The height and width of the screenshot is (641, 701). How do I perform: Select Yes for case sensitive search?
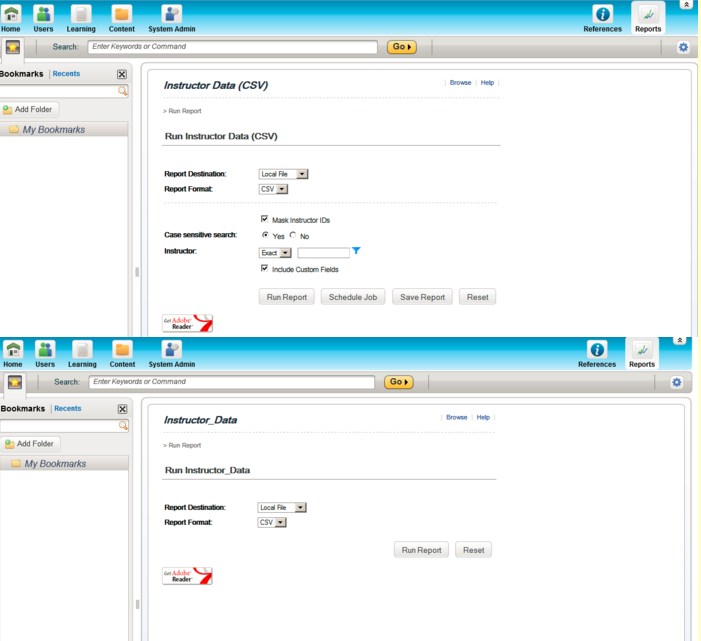(x=265, y=235)
